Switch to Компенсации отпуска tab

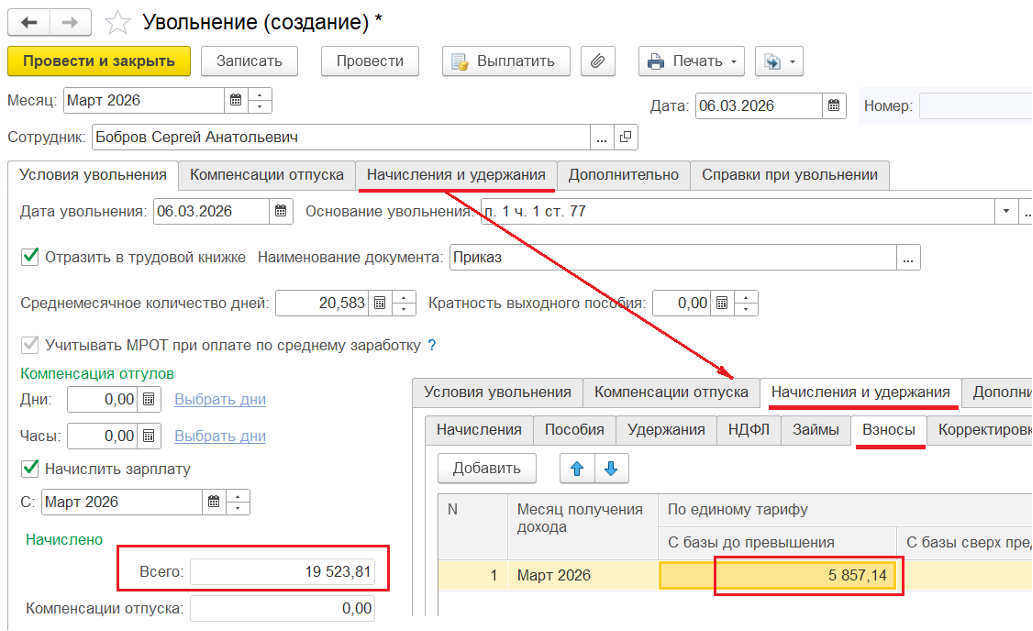click(x=267, y=175)
